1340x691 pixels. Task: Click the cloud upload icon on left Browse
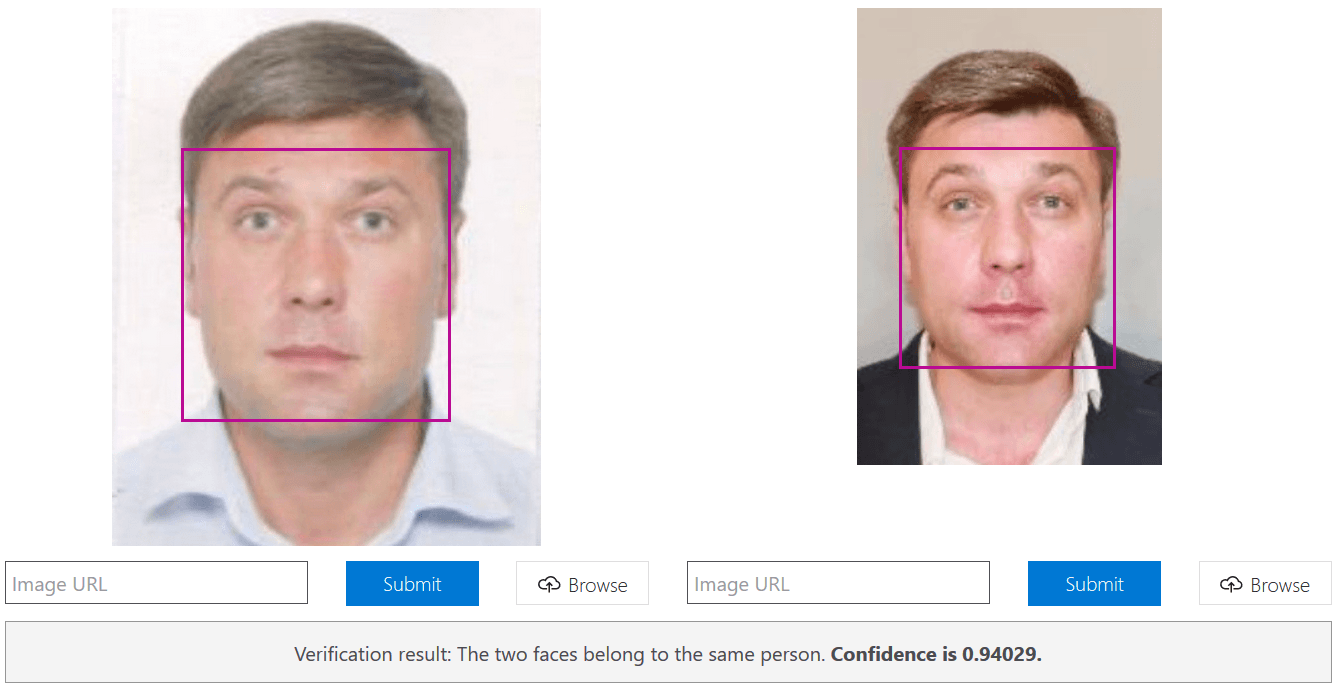tap(549, 585)
